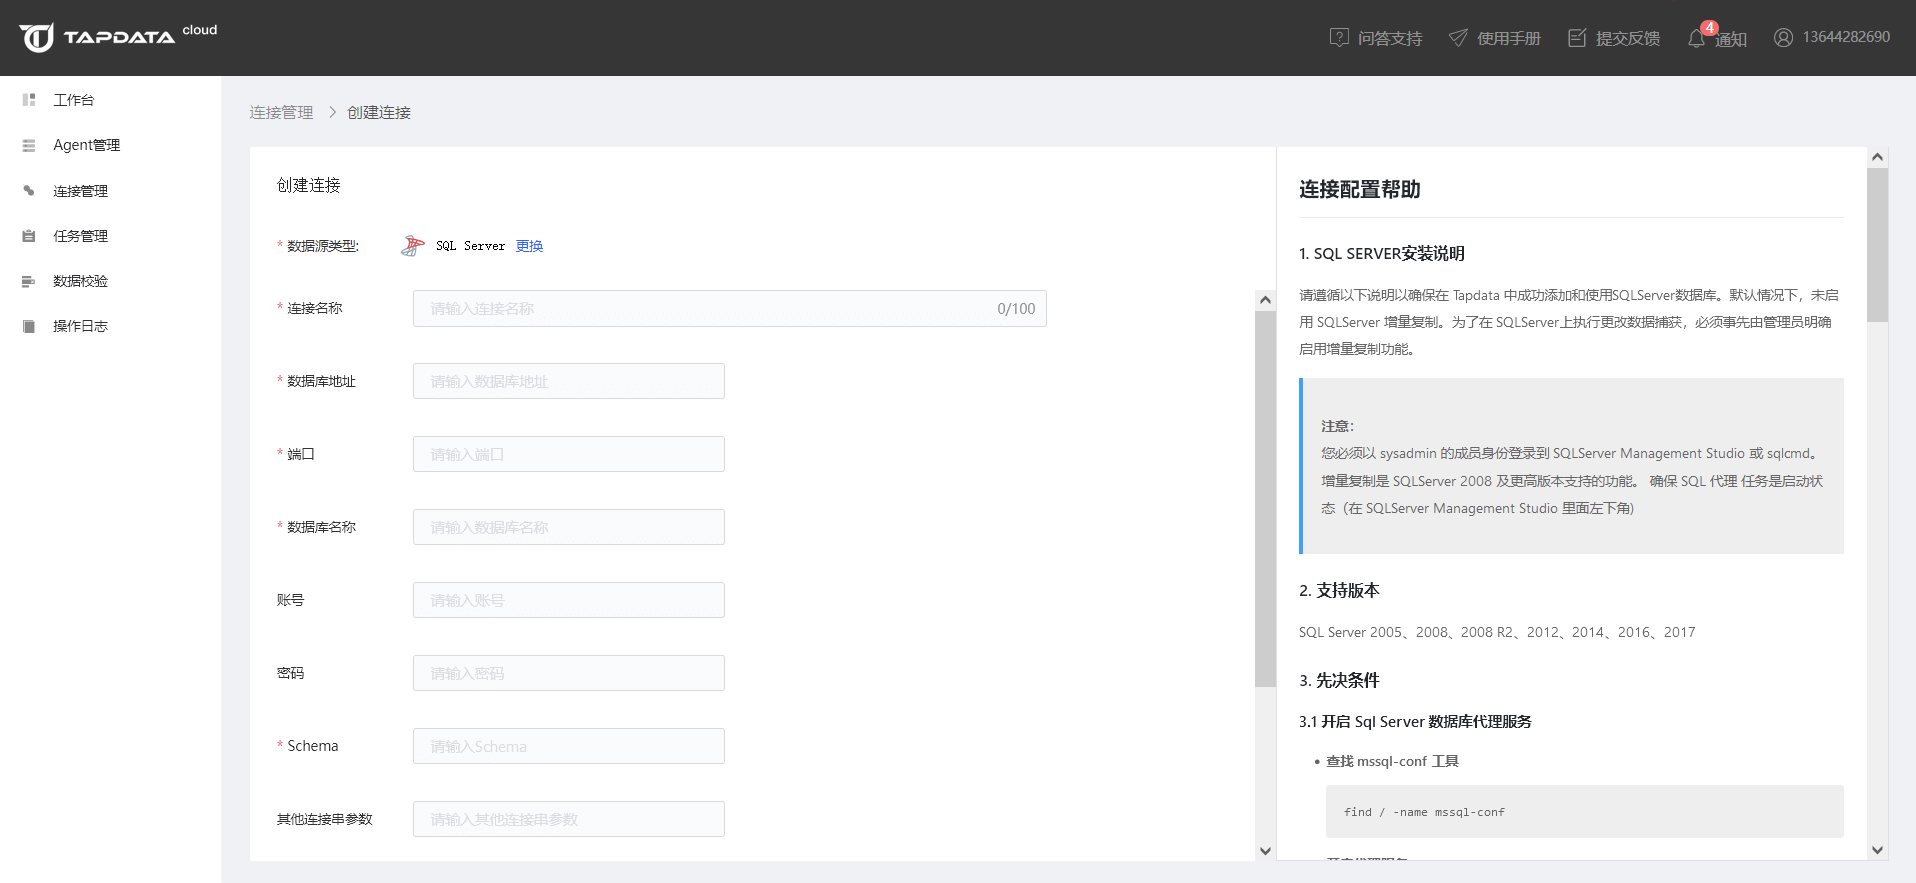
Task: Click the Tapdata cloud logo
Action: (118, 37)
